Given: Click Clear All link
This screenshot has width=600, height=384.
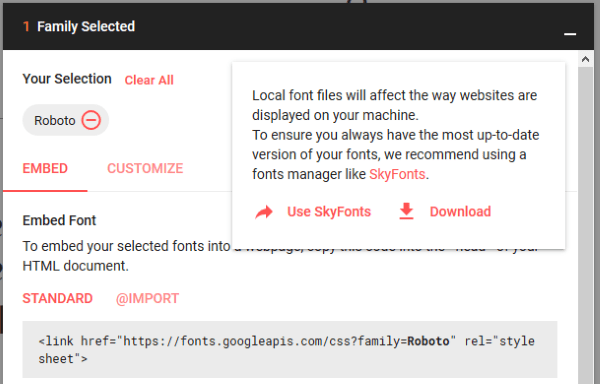Looking at the screenshot, I should [x=149, y=80].
